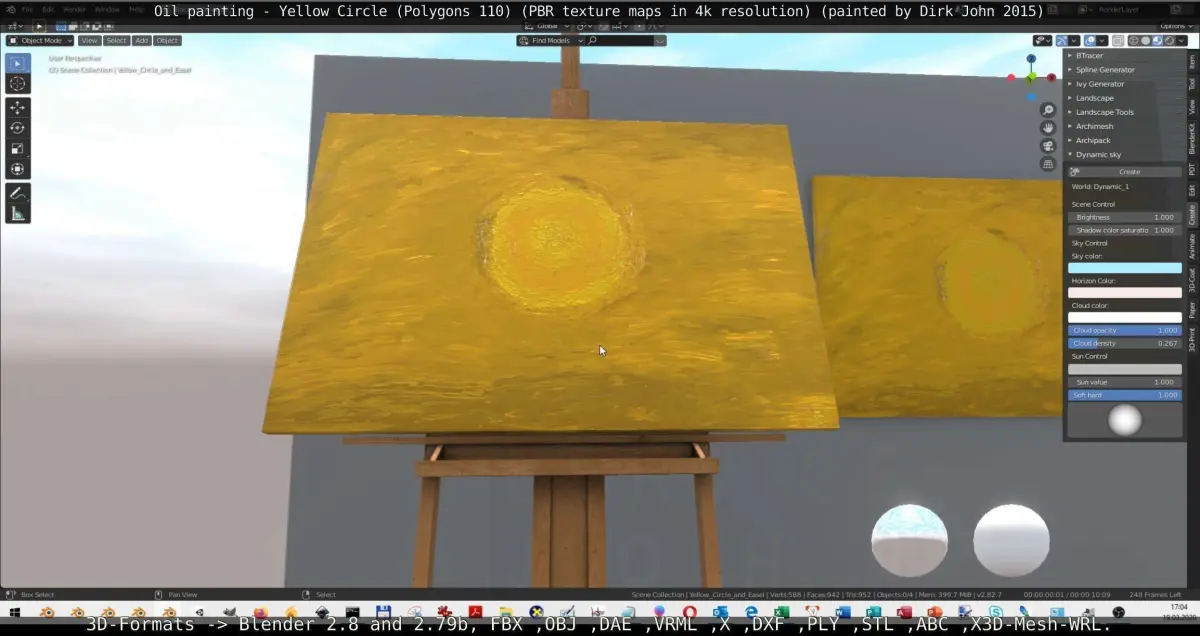Screen dimensions: 1200x636
Task: Click the sun direction sphere widget
Action: pyautogui.click(x=1125, y=420)
